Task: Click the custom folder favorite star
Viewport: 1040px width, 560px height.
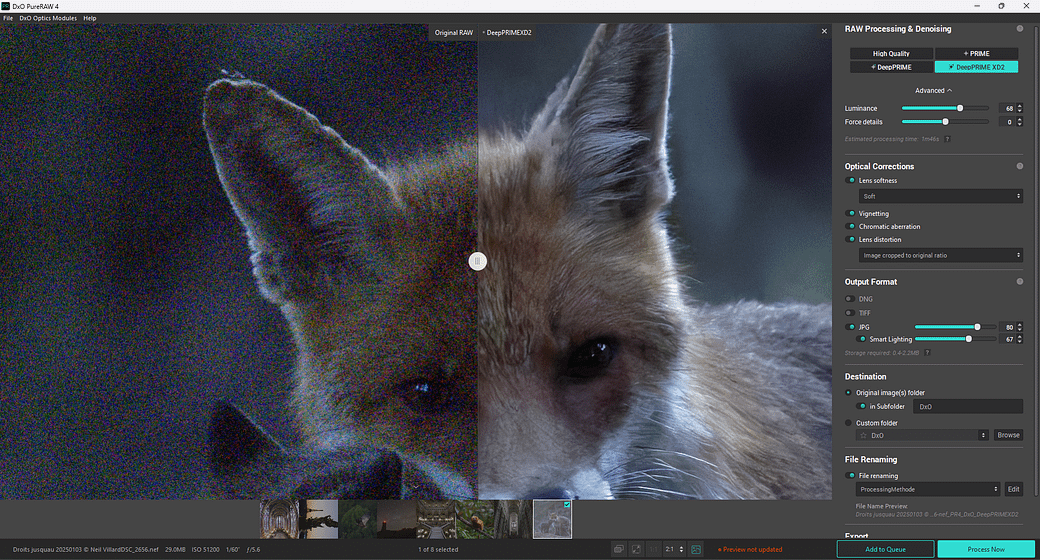Action: [864, 436]
